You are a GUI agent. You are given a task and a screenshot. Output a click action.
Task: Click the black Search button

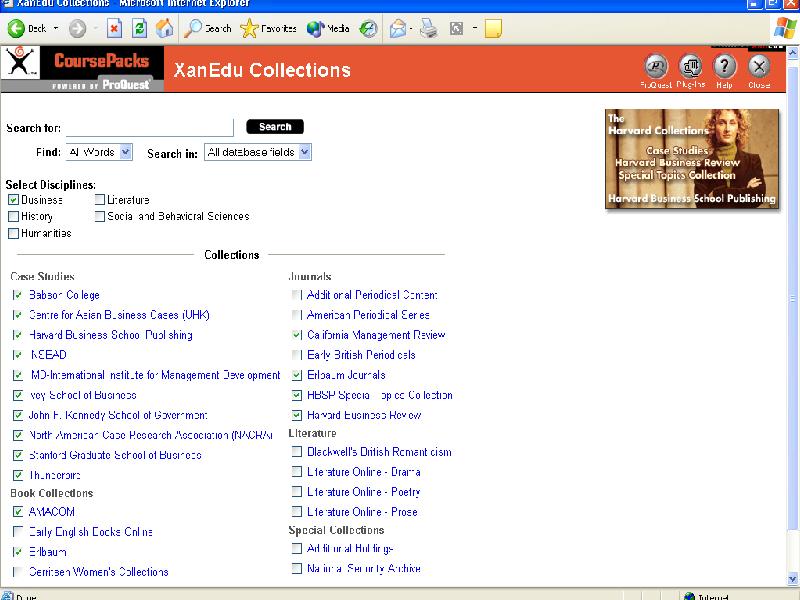coord(275,127)
